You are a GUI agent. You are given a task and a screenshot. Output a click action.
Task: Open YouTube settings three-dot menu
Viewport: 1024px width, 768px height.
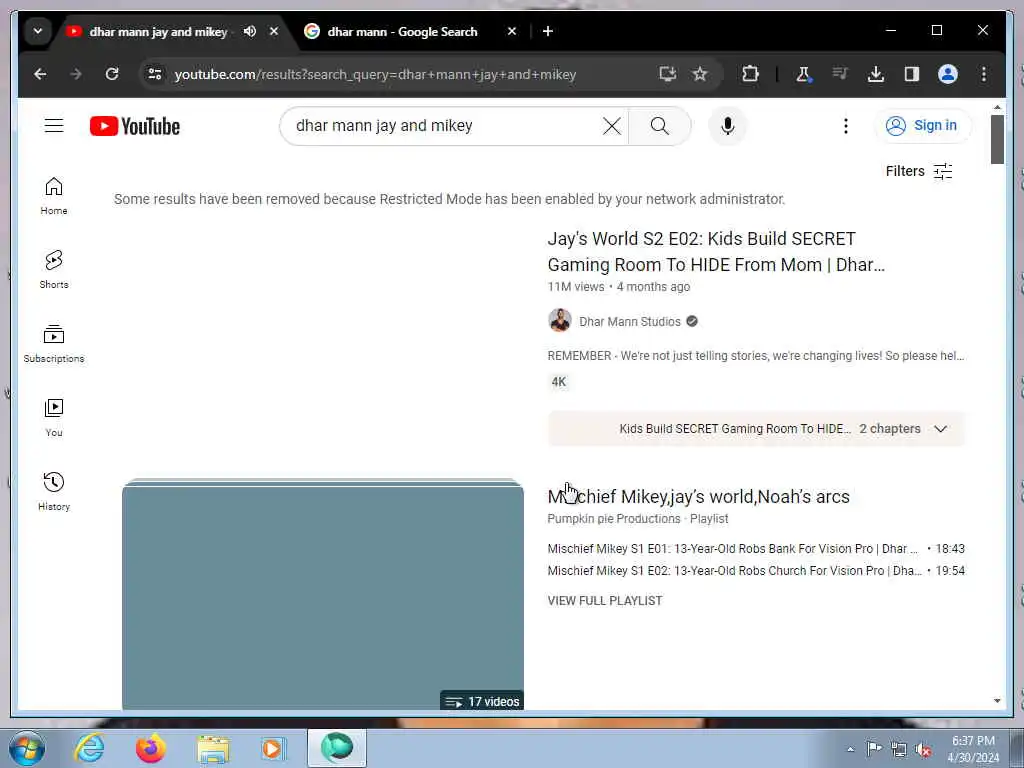(x=846, y=125)
